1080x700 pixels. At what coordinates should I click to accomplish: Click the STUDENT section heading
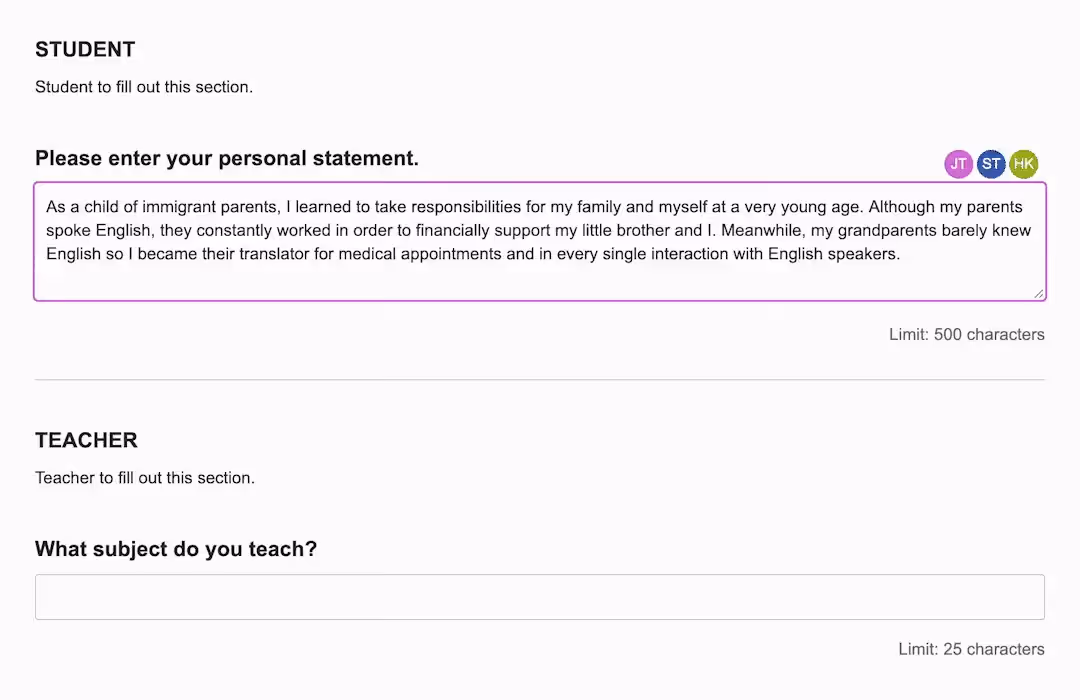[x=85, y=49]
